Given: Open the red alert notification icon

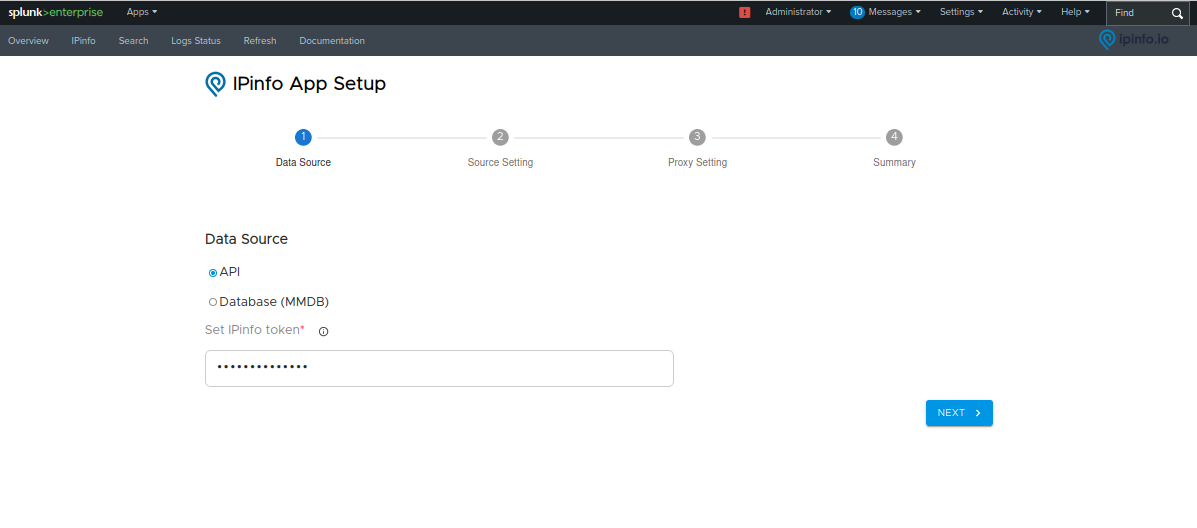Looking at the screenshot, I should coord(745,12).
